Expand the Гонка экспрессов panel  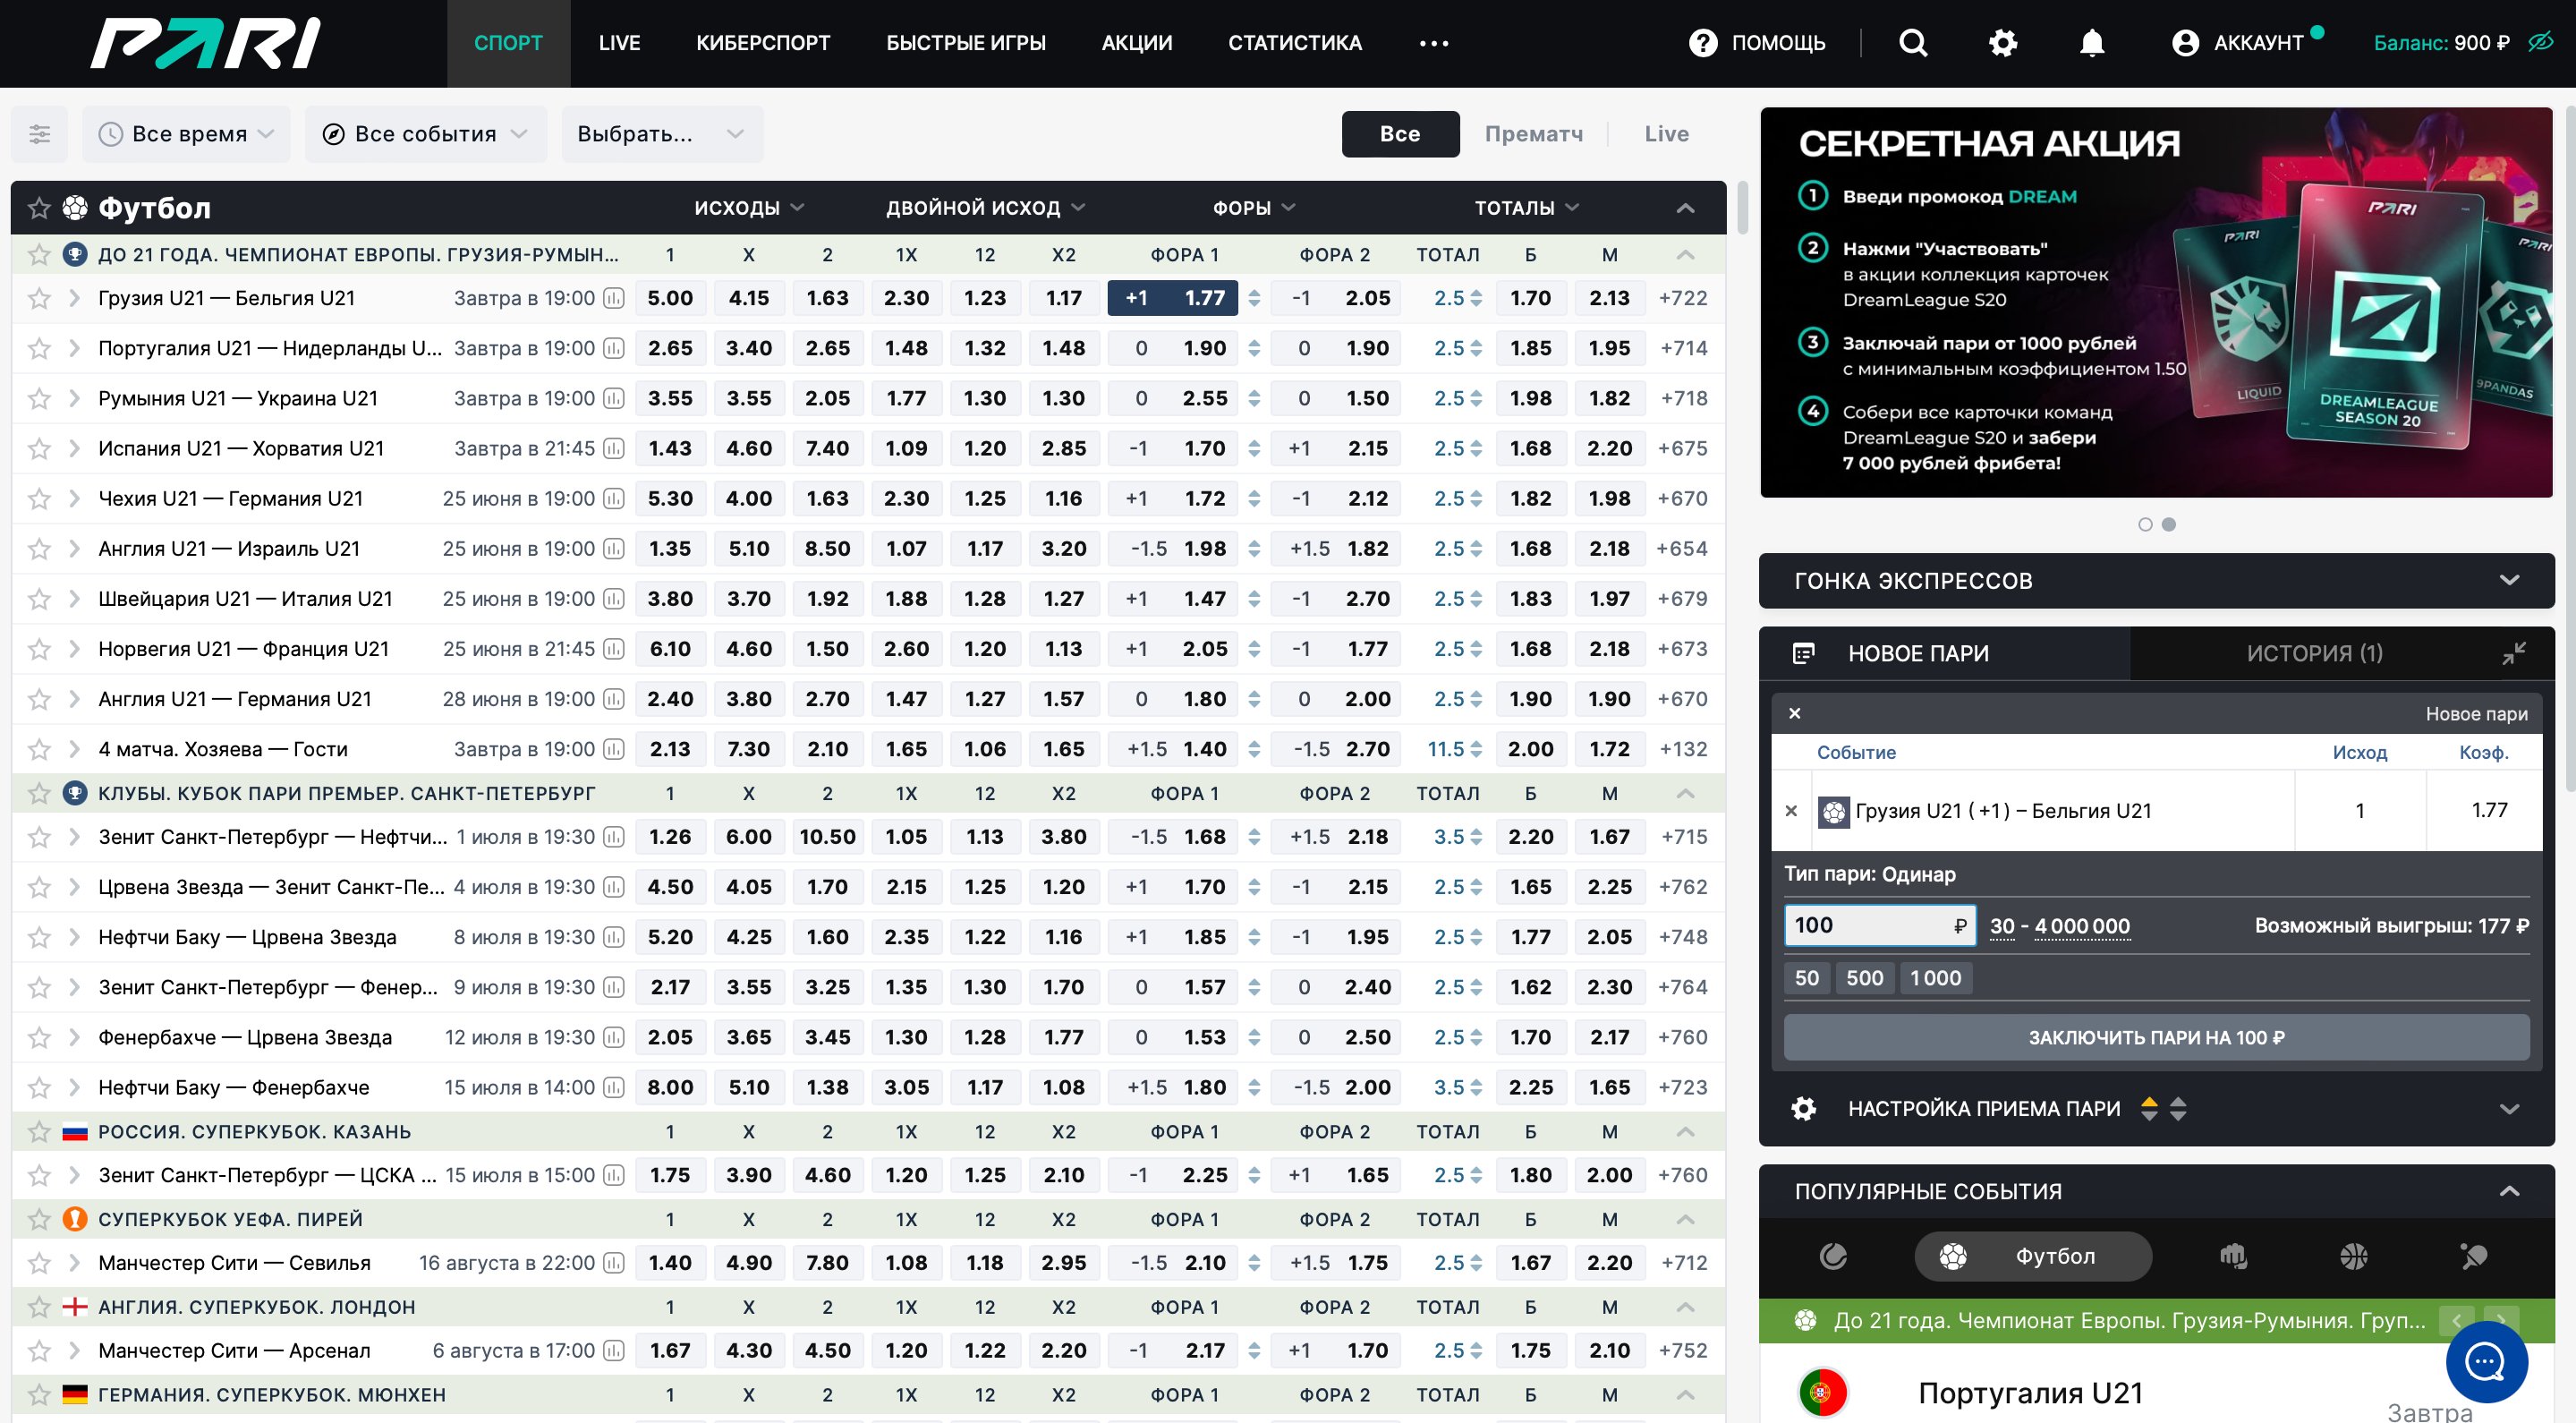[x=2508, y=580]
